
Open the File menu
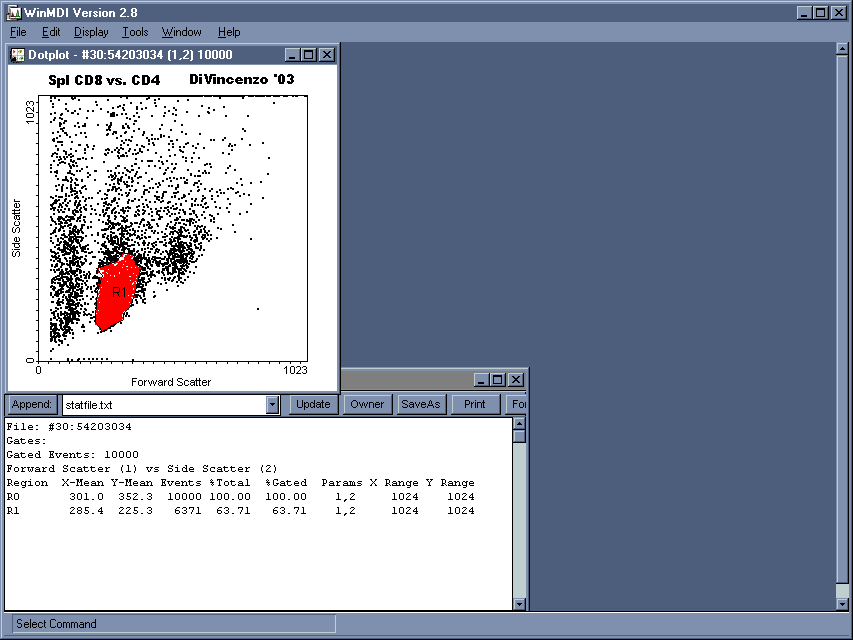[x=18, y=32]
